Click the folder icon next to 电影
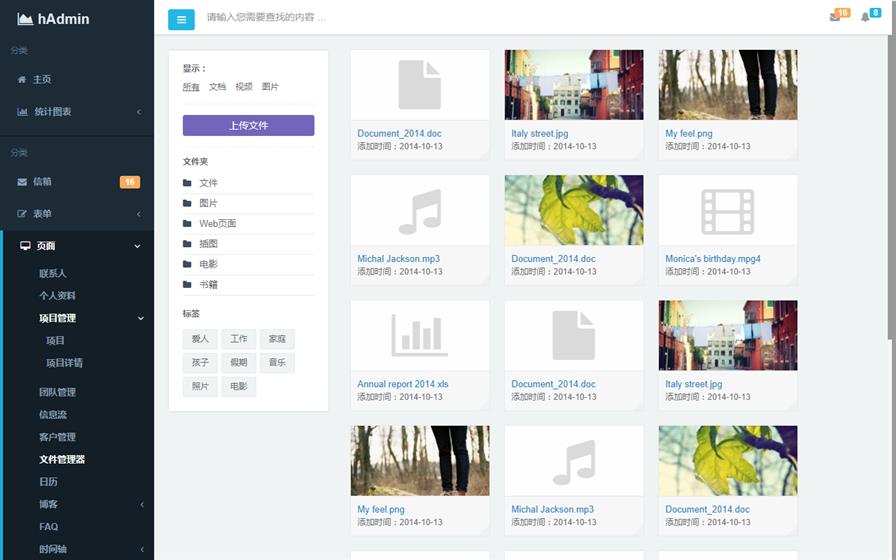The height and width of the screenshot is (560, 896). tap(187, 264)
